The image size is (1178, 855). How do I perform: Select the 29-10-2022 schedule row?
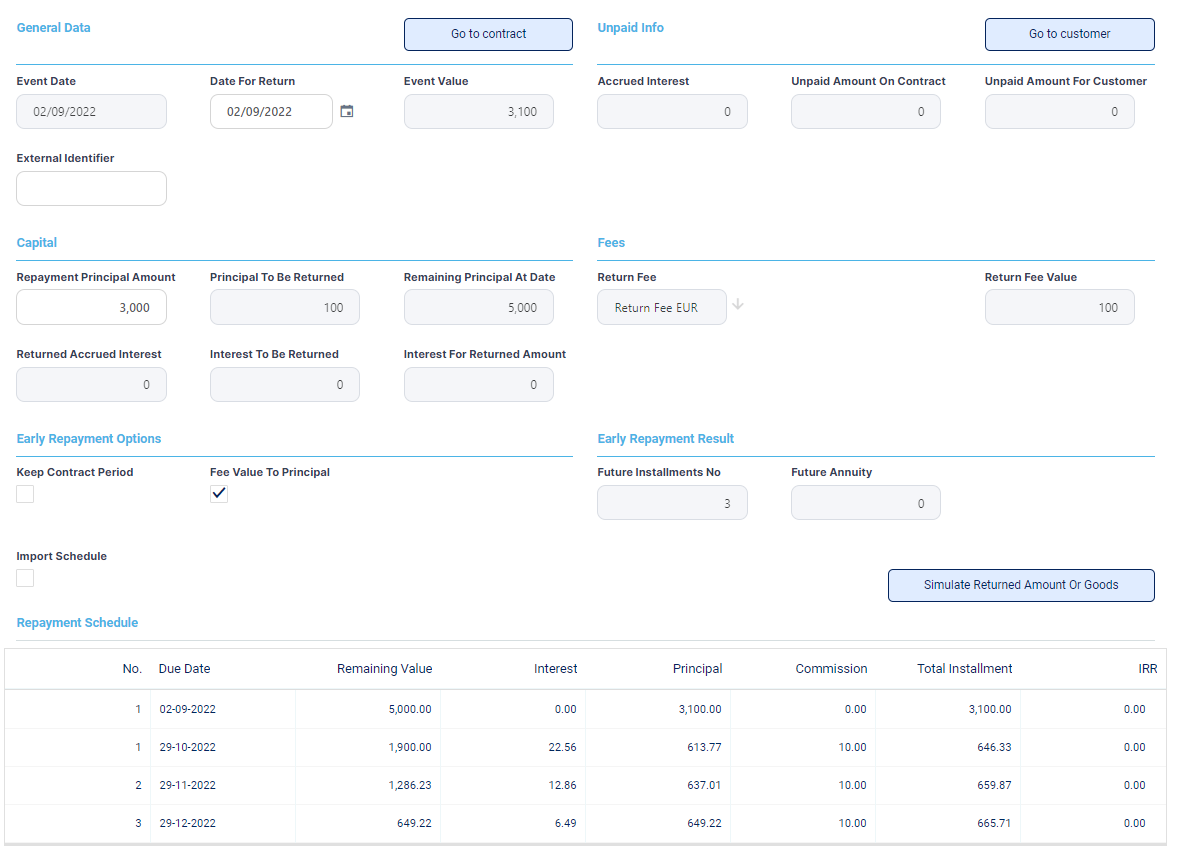pos(187,747)
